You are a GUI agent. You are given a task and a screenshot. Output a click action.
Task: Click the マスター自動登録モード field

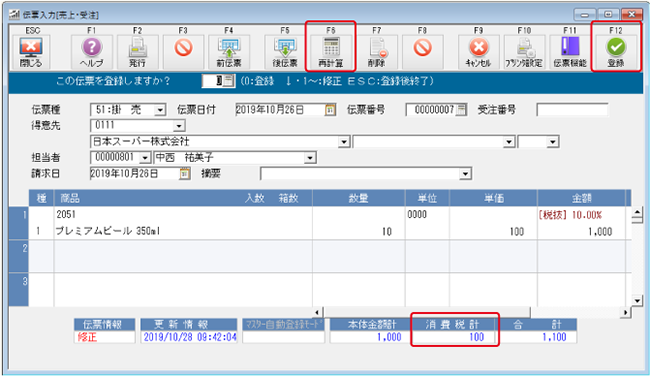point(284,337)
